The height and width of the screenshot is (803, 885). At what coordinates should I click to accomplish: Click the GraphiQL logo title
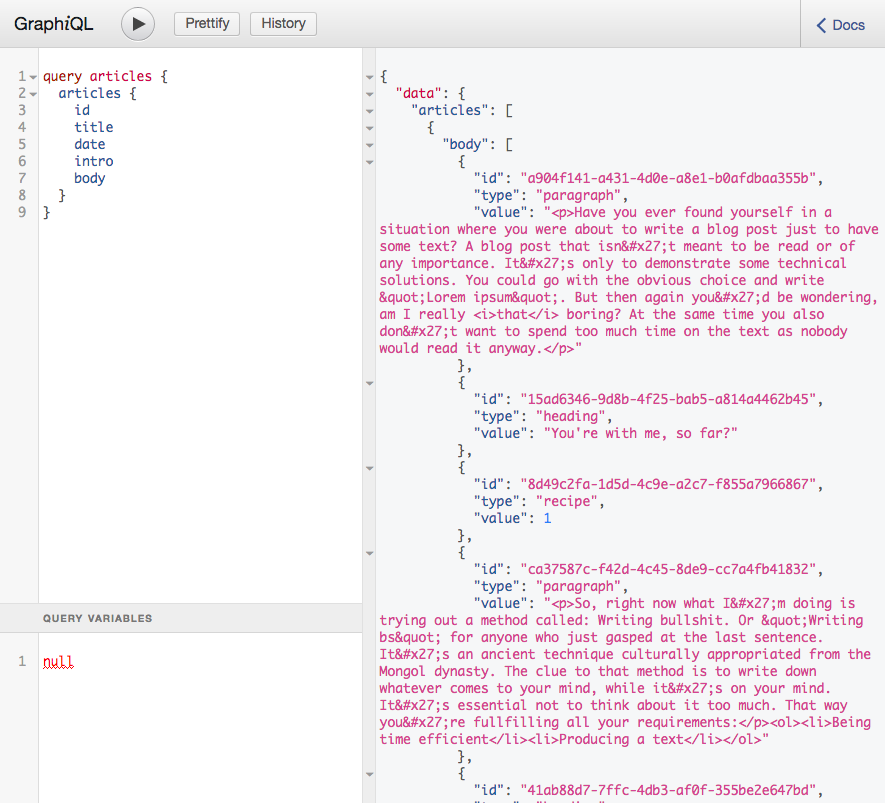point(54,24)
